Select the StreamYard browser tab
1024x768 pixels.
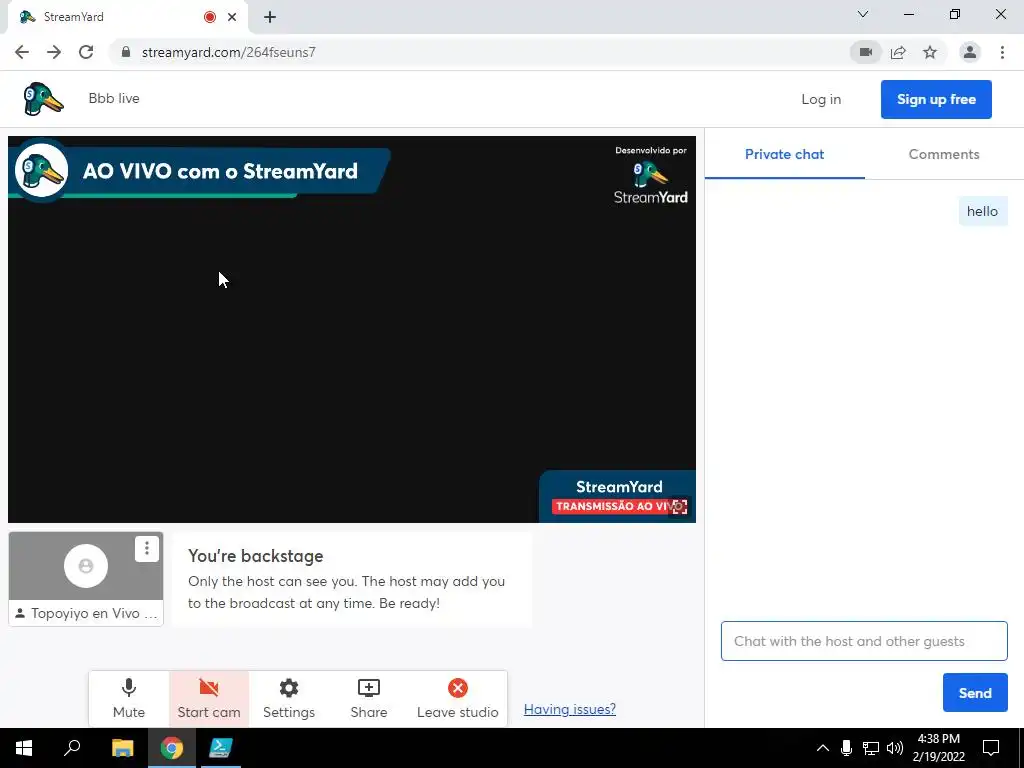click(127, 17)
